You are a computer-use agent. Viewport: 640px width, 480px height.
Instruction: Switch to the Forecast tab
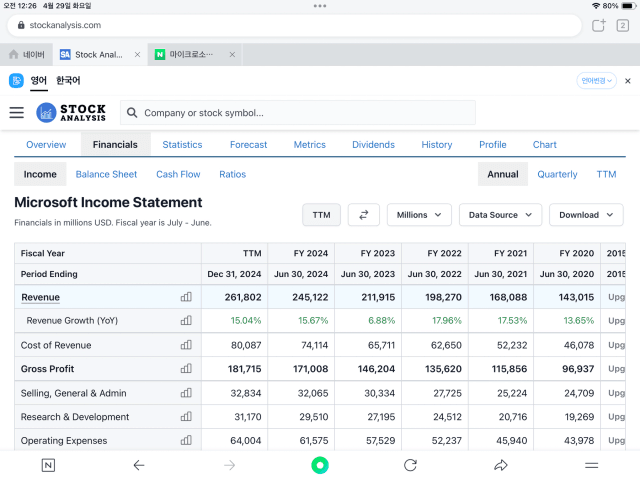(248, 144)
